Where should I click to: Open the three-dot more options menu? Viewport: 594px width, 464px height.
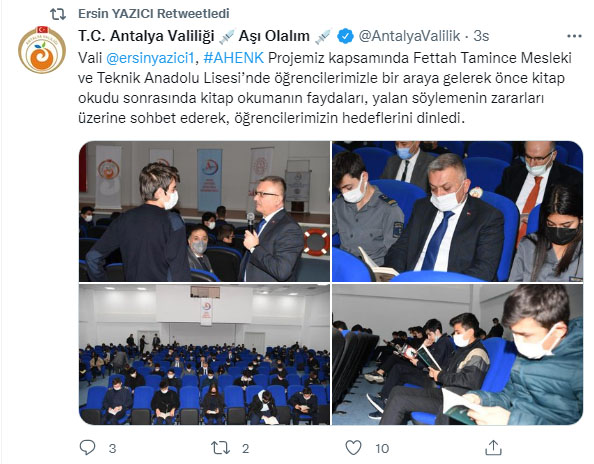click(574, 36)
